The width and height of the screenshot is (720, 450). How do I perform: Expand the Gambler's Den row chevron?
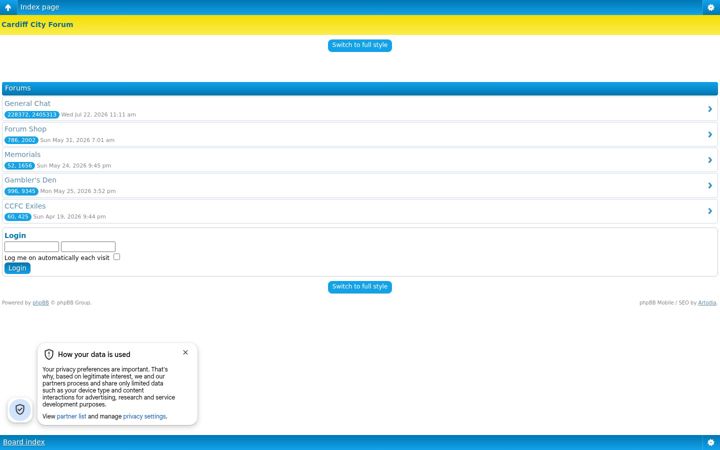click(710, 186)
